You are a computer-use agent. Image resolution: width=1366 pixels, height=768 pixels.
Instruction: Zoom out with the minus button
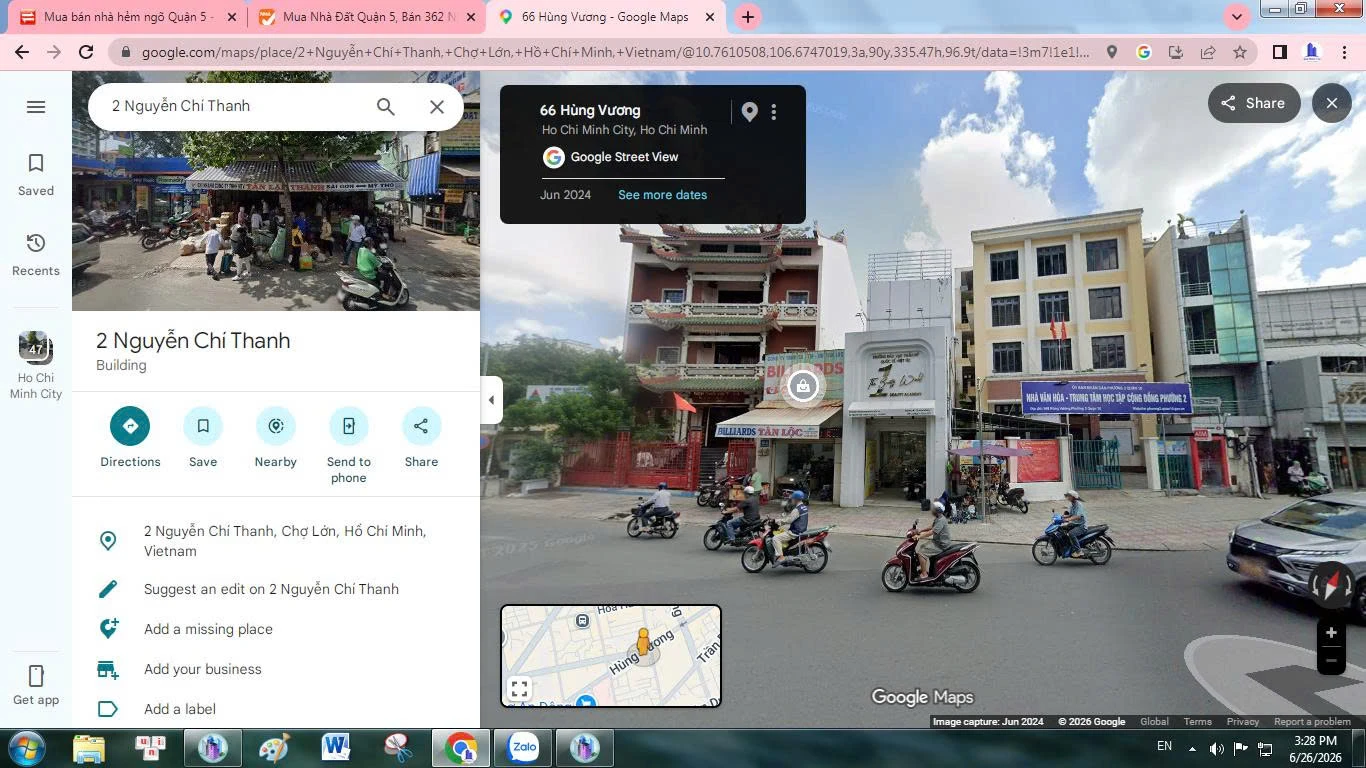click(x=1331, y=661)
